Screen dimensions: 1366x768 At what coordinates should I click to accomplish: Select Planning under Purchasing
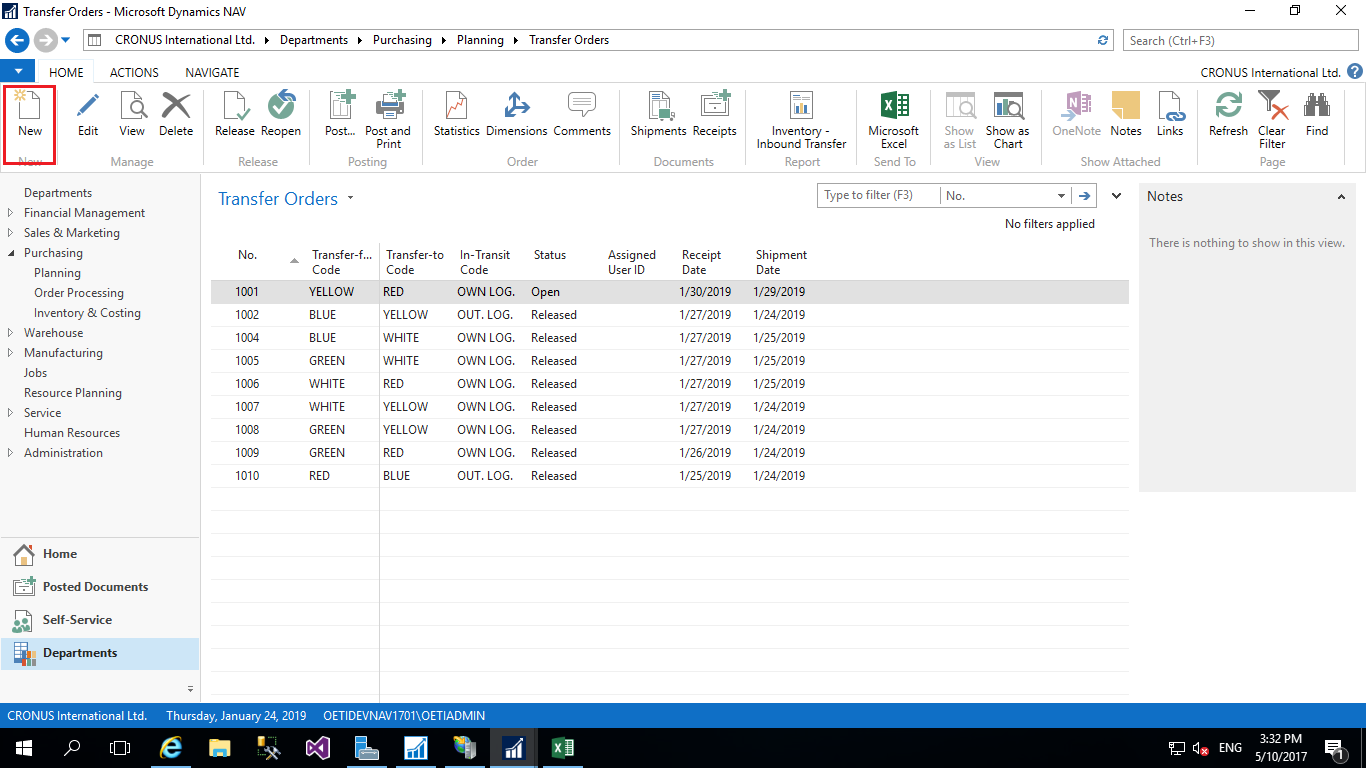point(57,273)
